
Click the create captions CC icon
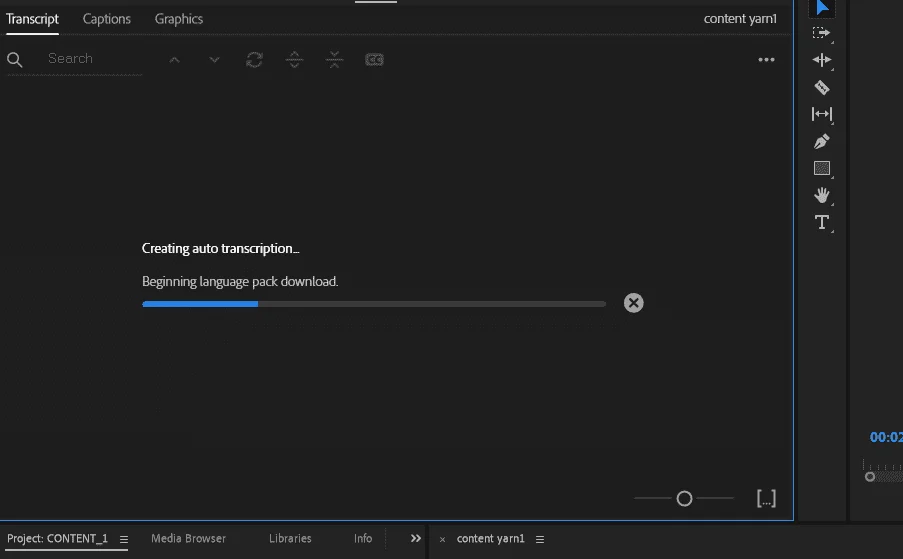pos(374,59)
